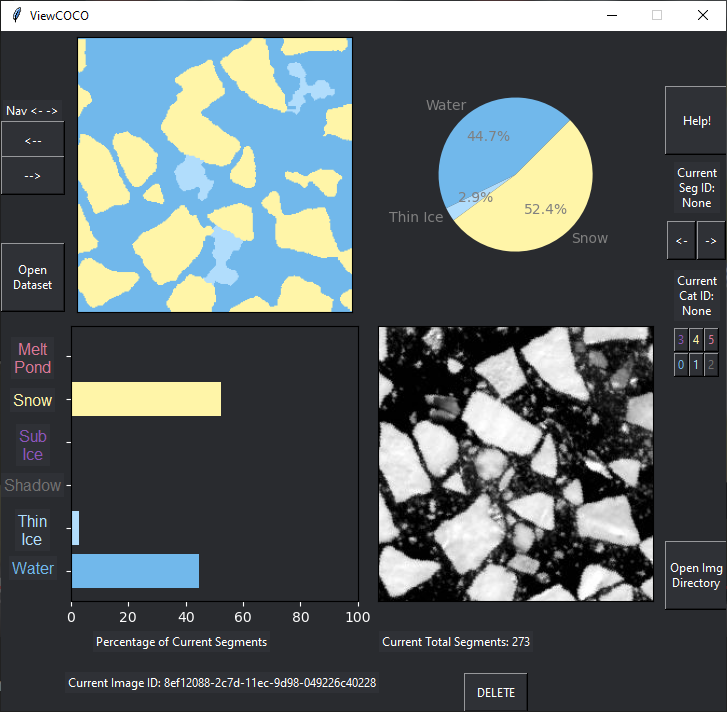Select category ID 0 button
727x712 pixels.
pyautogui.click(x=681, y=365)
